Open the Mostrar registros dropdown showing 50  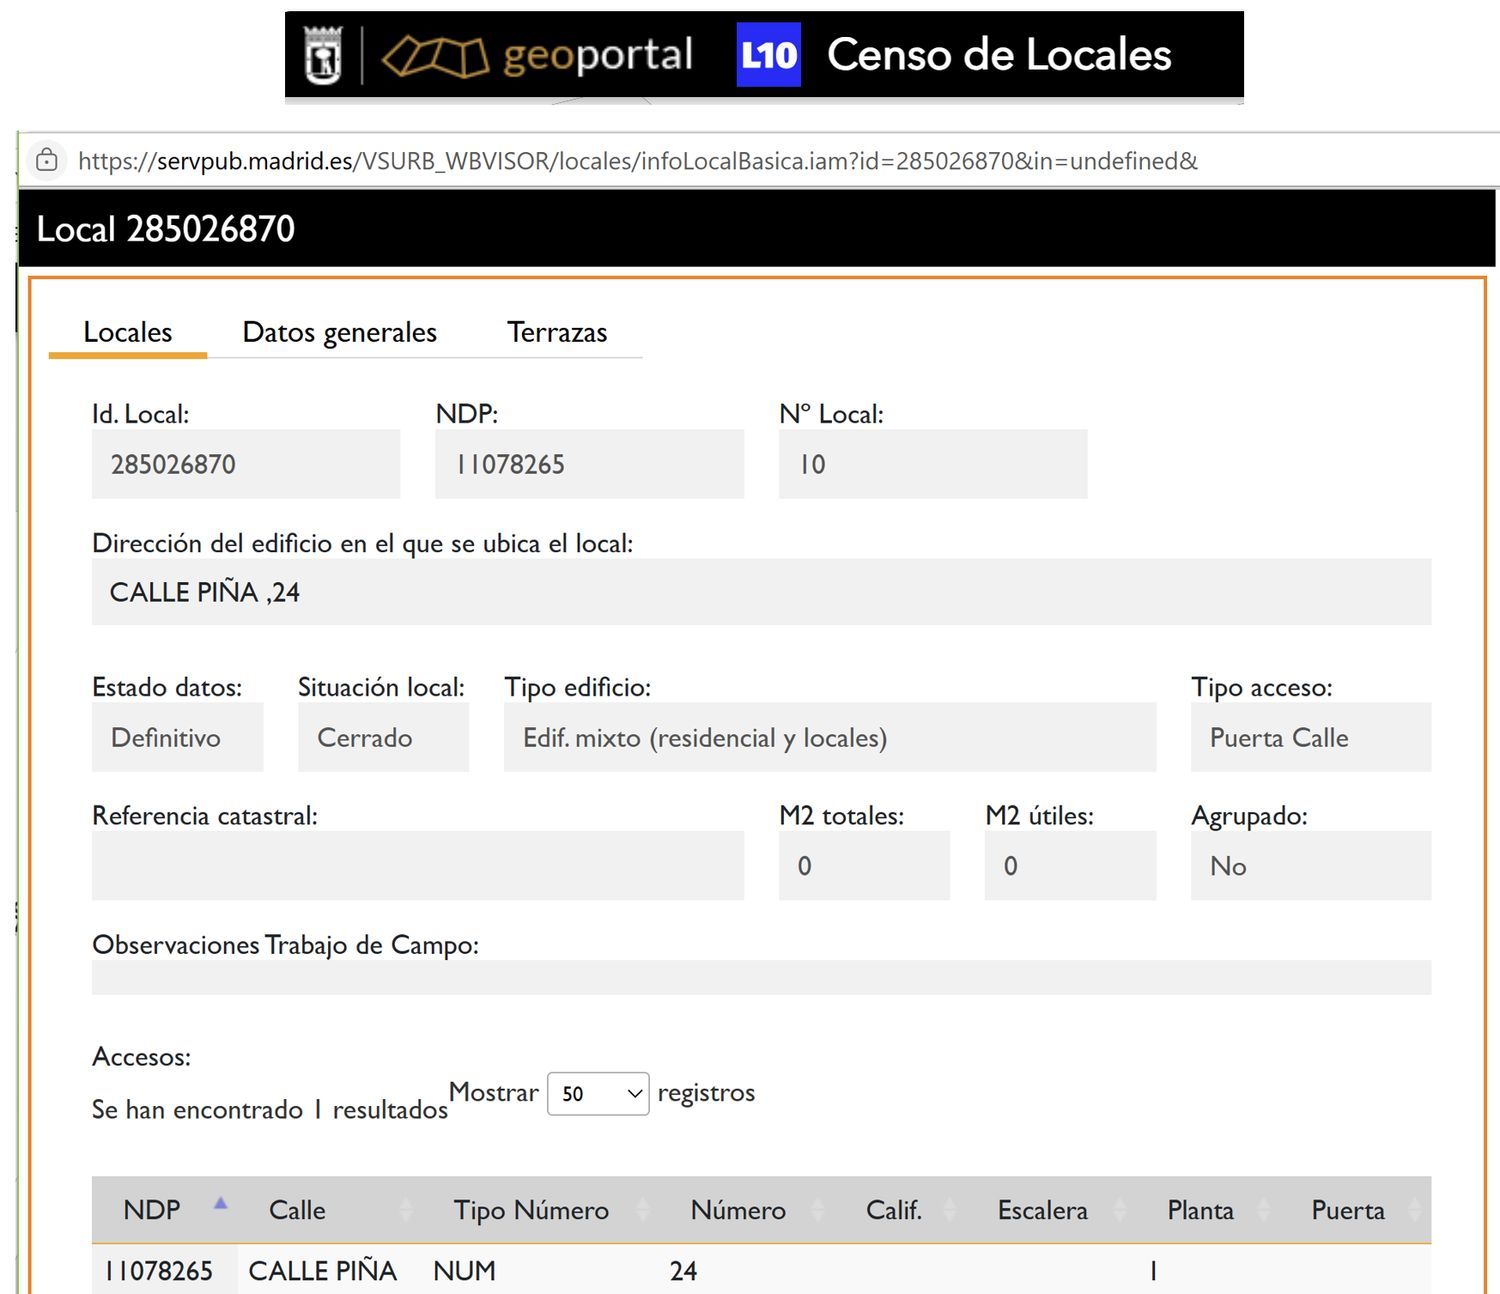[598, 1094]
